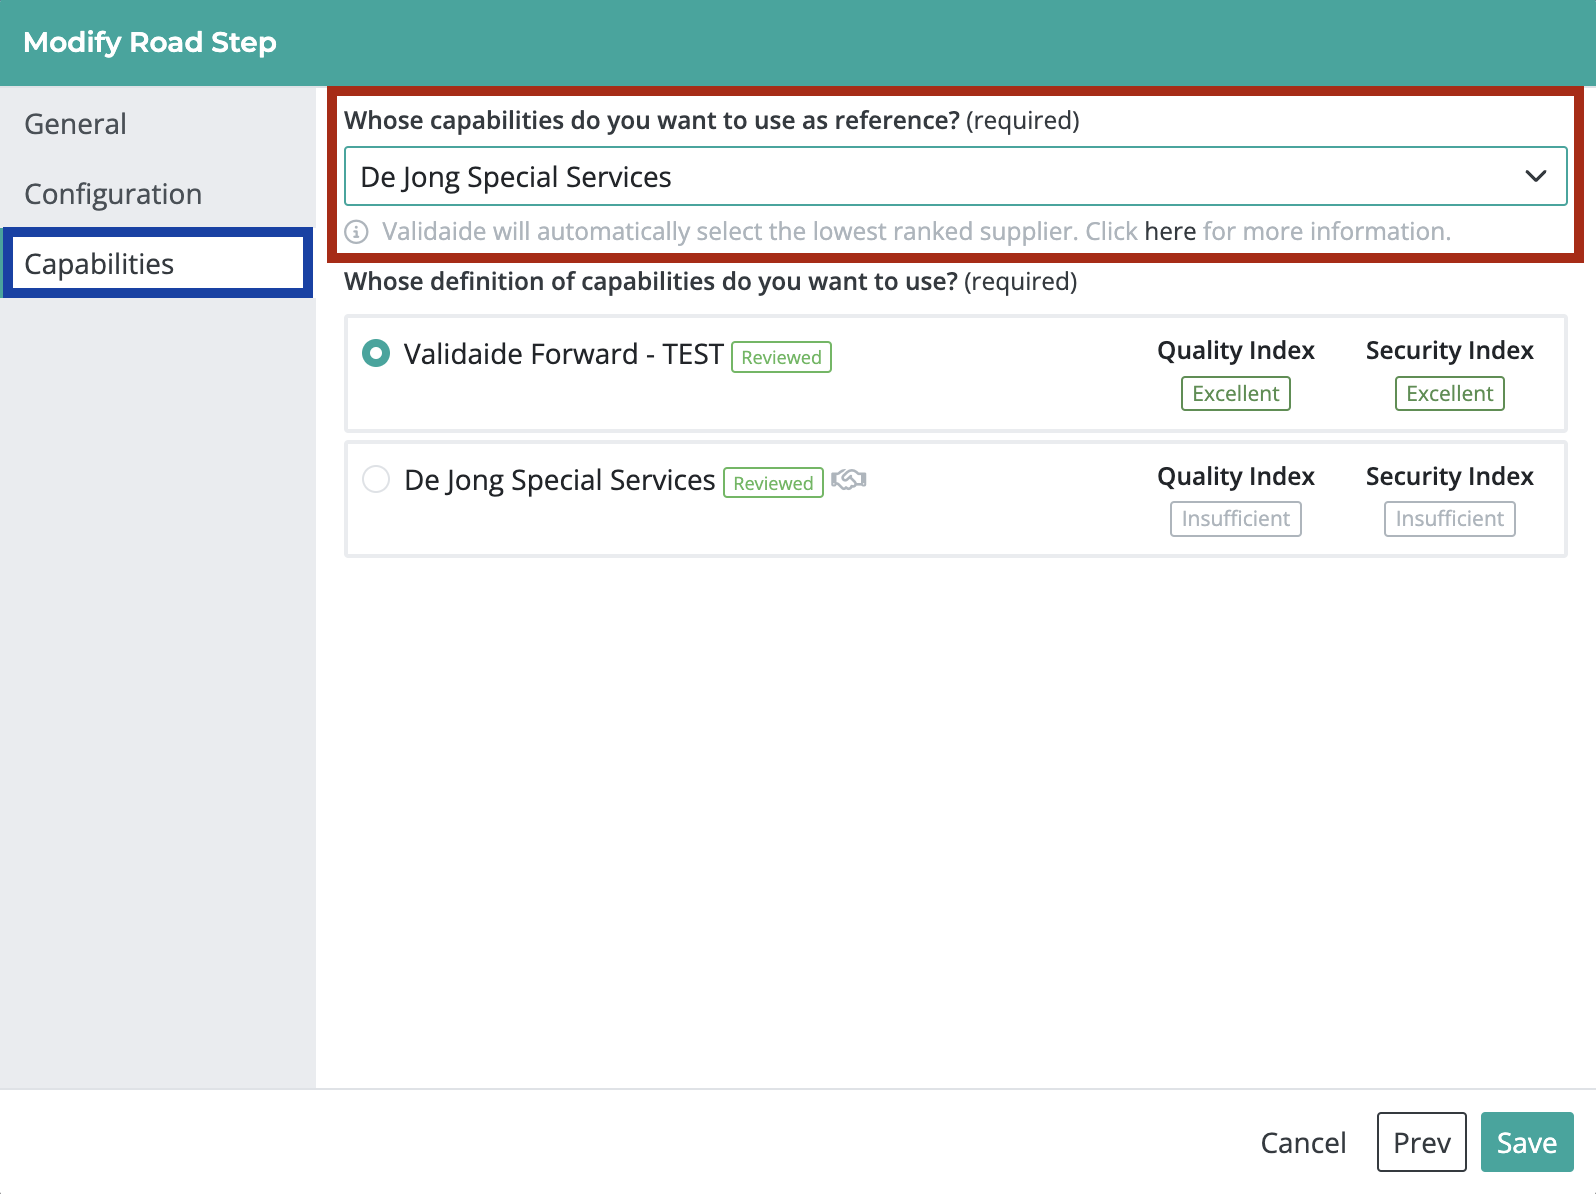The image size is (1596, 1194).
Task: Select the Capabilities tab
Action: point(157,263)
